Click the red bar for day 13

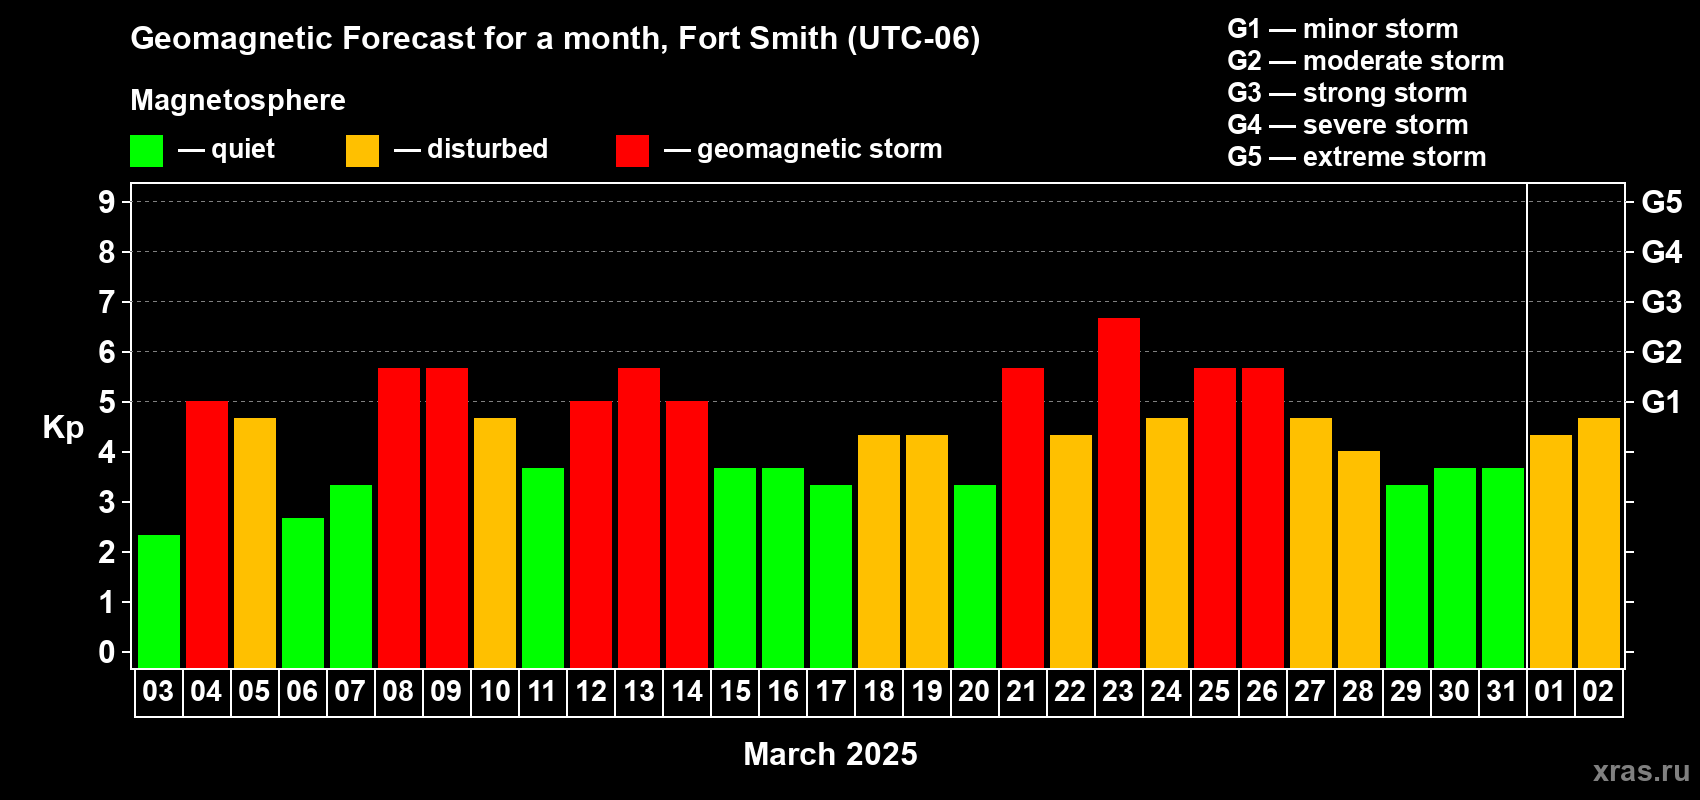coord(639,518)
